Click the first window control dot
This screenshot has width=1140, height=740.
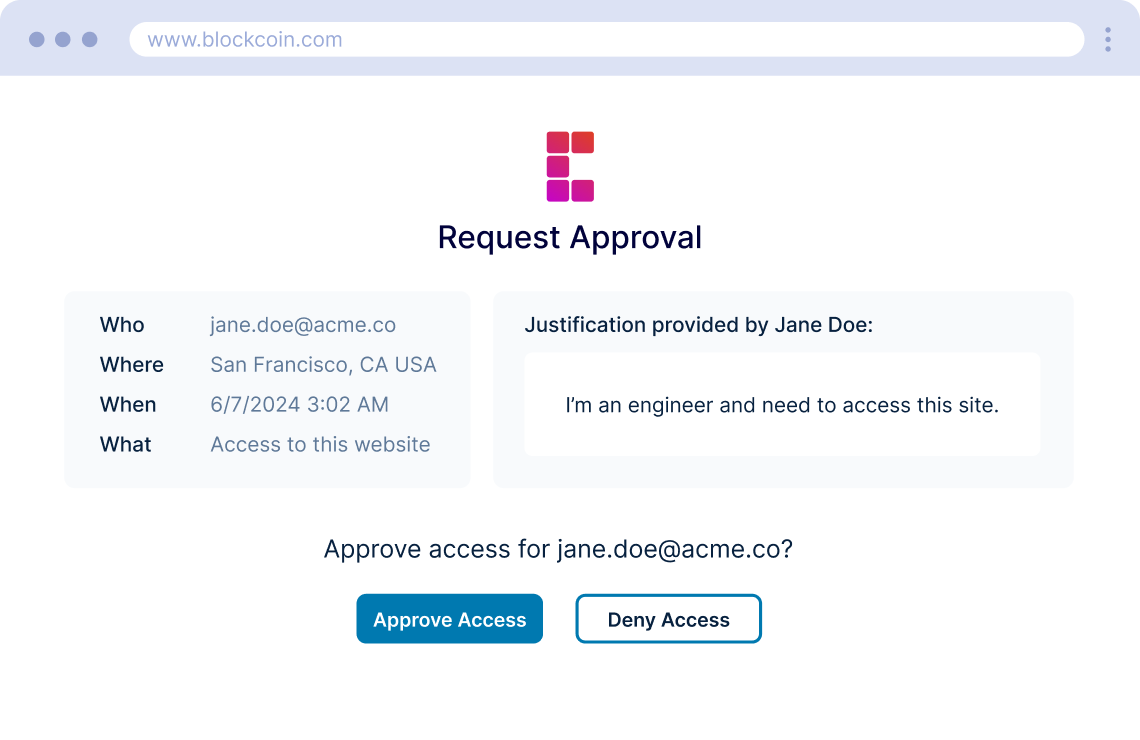pyautogui.click(x=37, y=40)
